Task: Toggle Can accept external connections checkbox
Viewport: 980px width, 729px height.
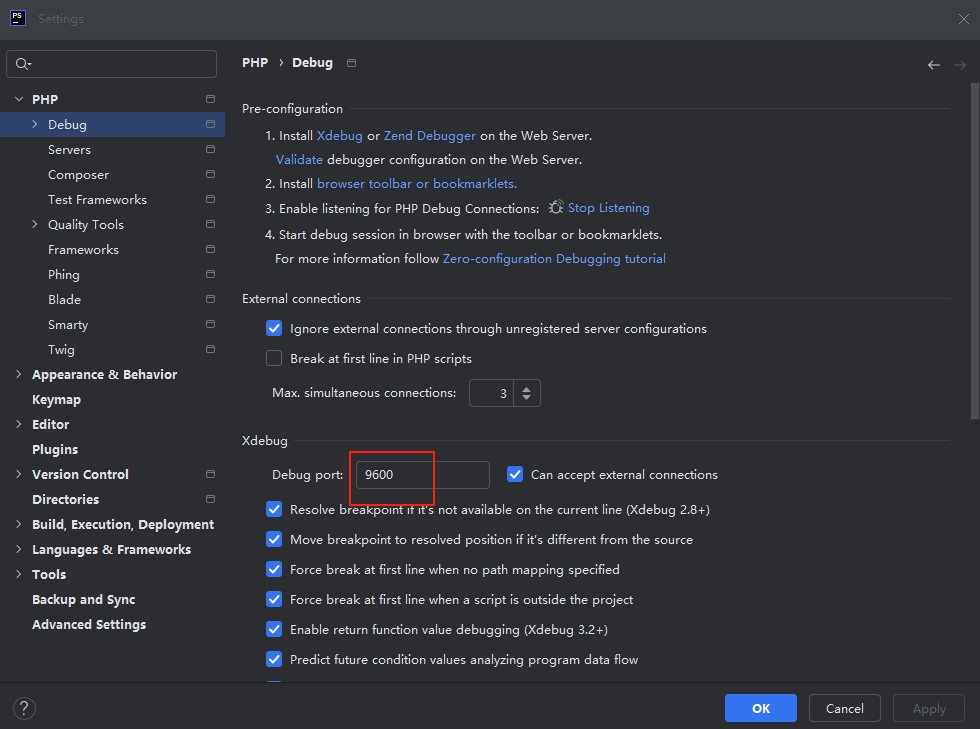Action: click(515, 475)
